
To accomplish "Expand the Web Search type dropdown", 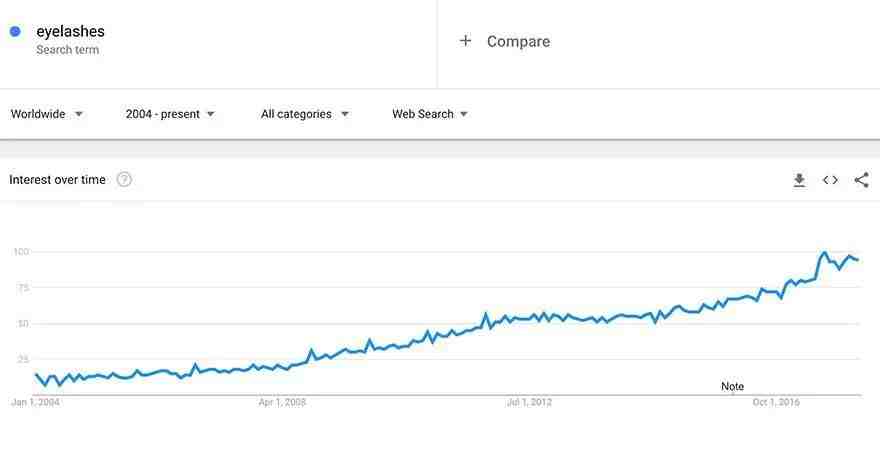I will 430,114.
